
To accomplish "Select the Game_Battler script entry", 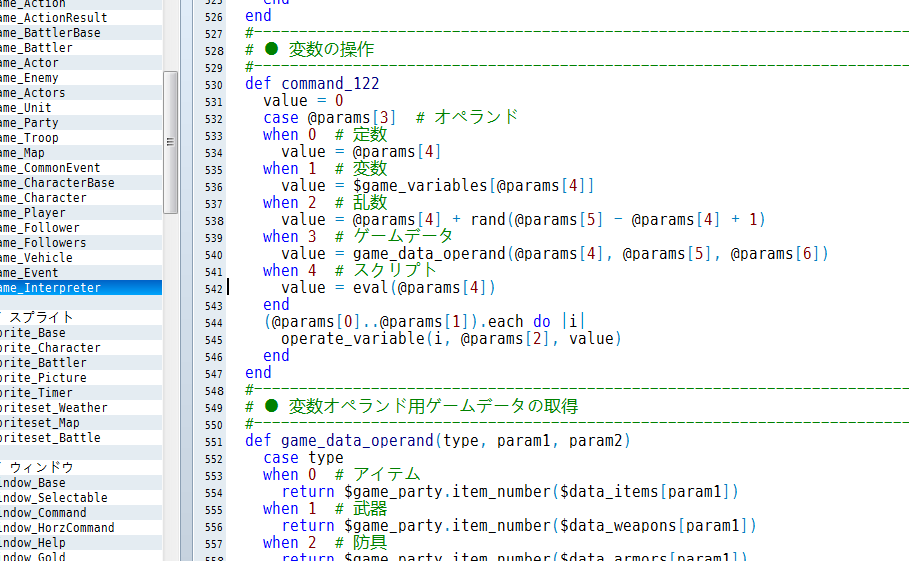I will 81,48.
